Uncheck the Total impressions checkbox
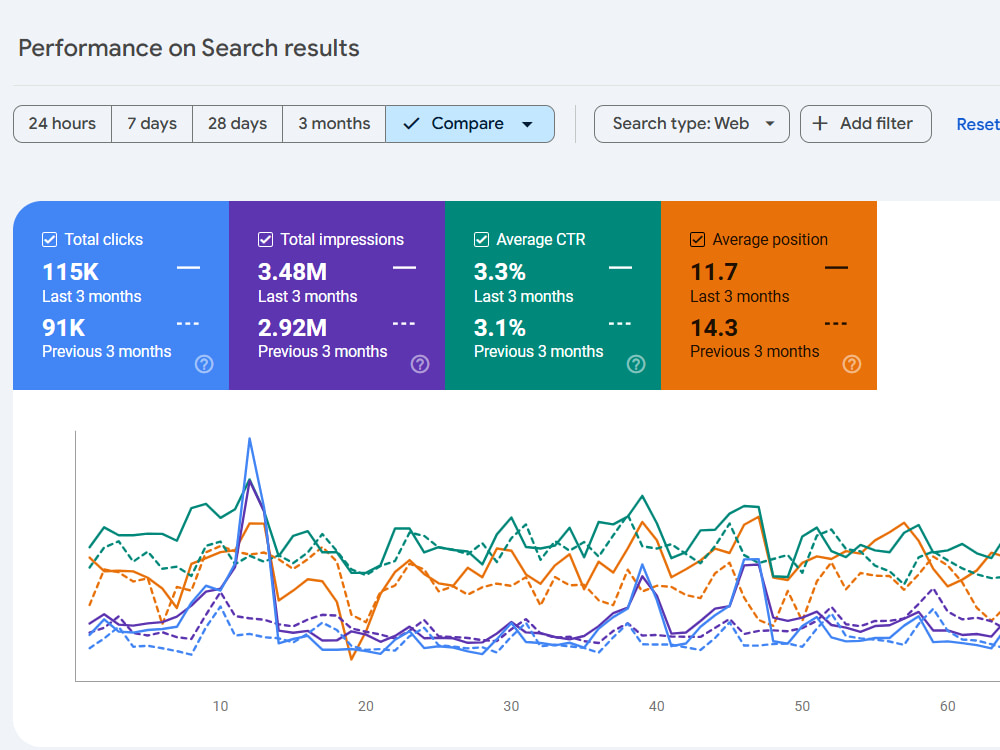The width and height of the screenshot is (1000, 750). pos(265,239)
